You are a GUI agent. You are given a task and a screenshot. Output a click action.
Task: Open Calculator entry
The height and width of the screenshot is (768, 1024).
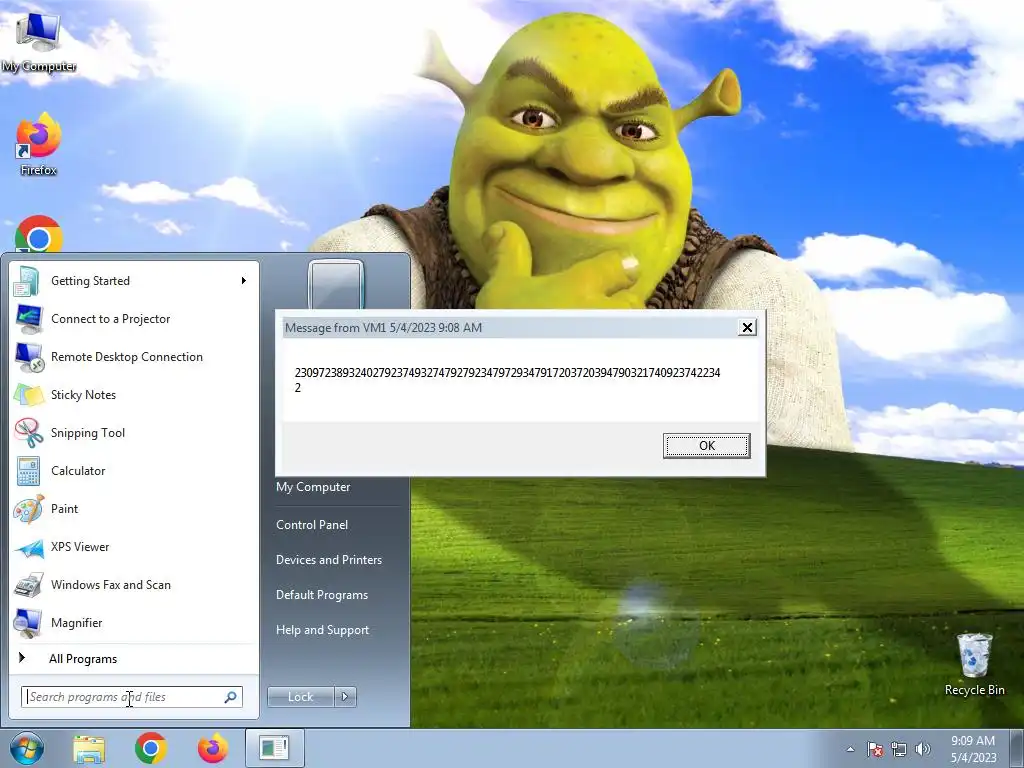click(135, 471)
